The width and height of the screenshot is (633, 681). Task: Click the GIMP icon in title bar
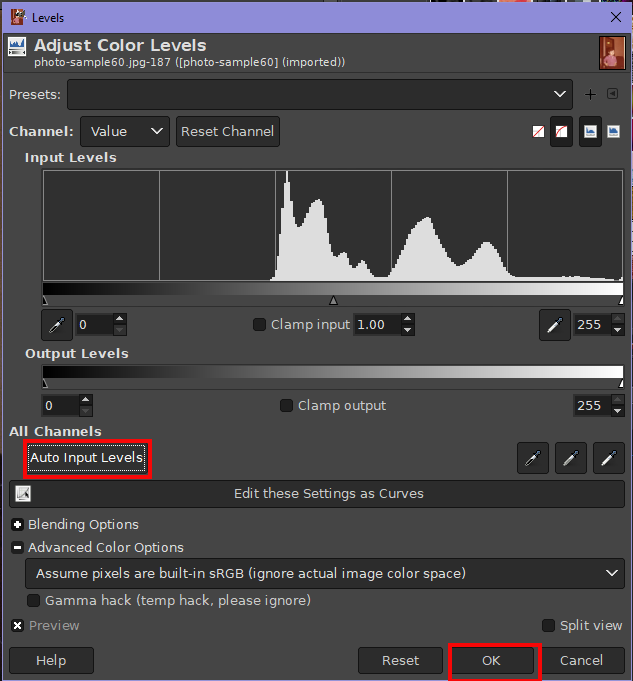point(18,17)
